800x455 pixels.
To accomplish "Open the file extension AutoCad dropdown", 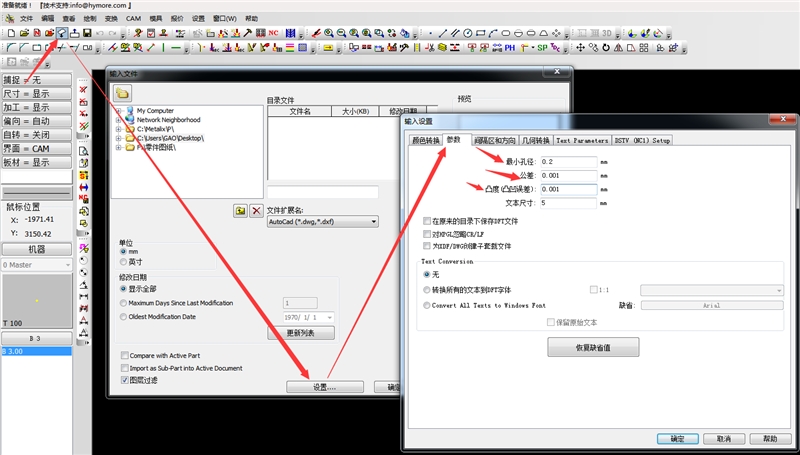I will coord(373,221).
